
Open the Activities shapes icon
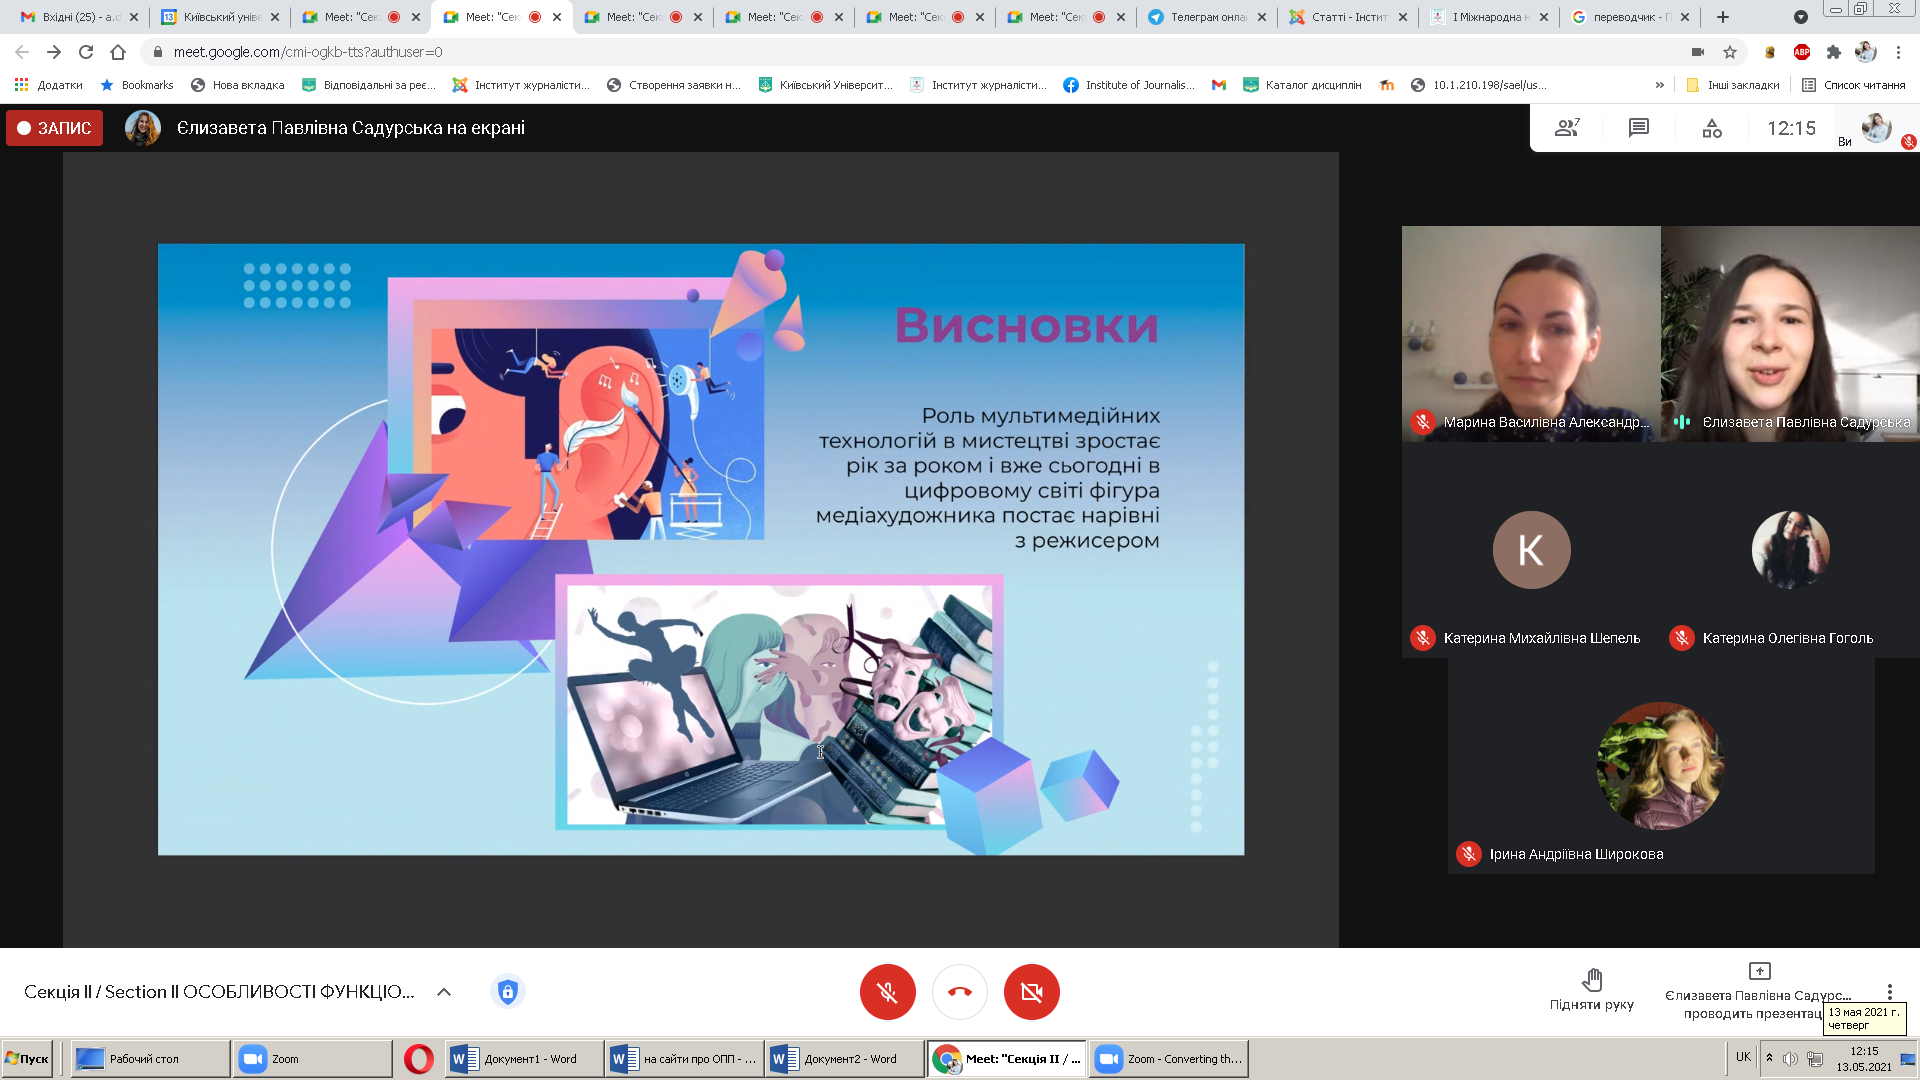(x=1712, y=128)
